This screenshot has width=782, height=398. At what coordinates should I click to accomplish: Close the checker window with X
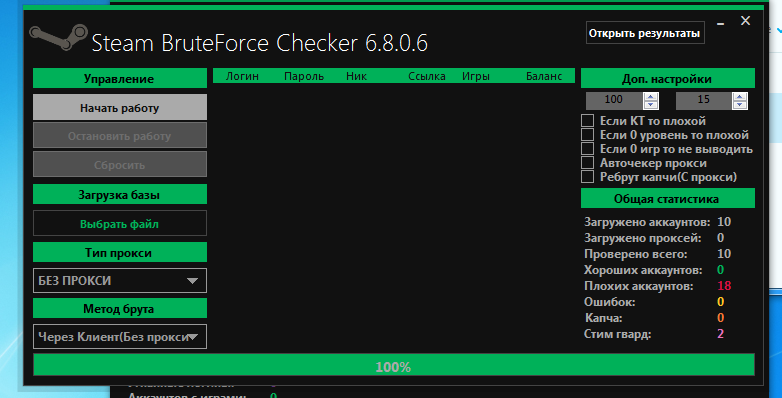[x=745, y=20]
